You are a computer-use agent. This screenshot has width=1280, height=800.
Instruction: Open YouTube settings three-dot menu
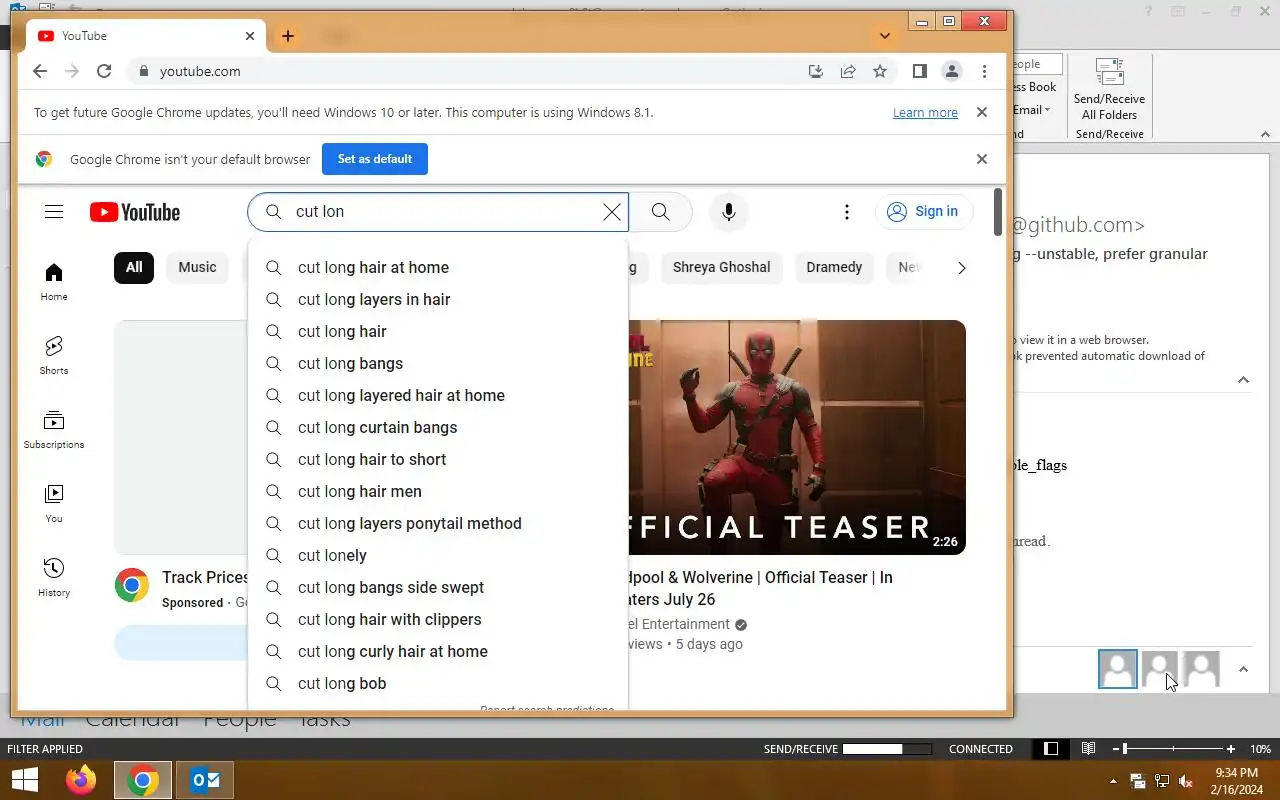[847, 212]
